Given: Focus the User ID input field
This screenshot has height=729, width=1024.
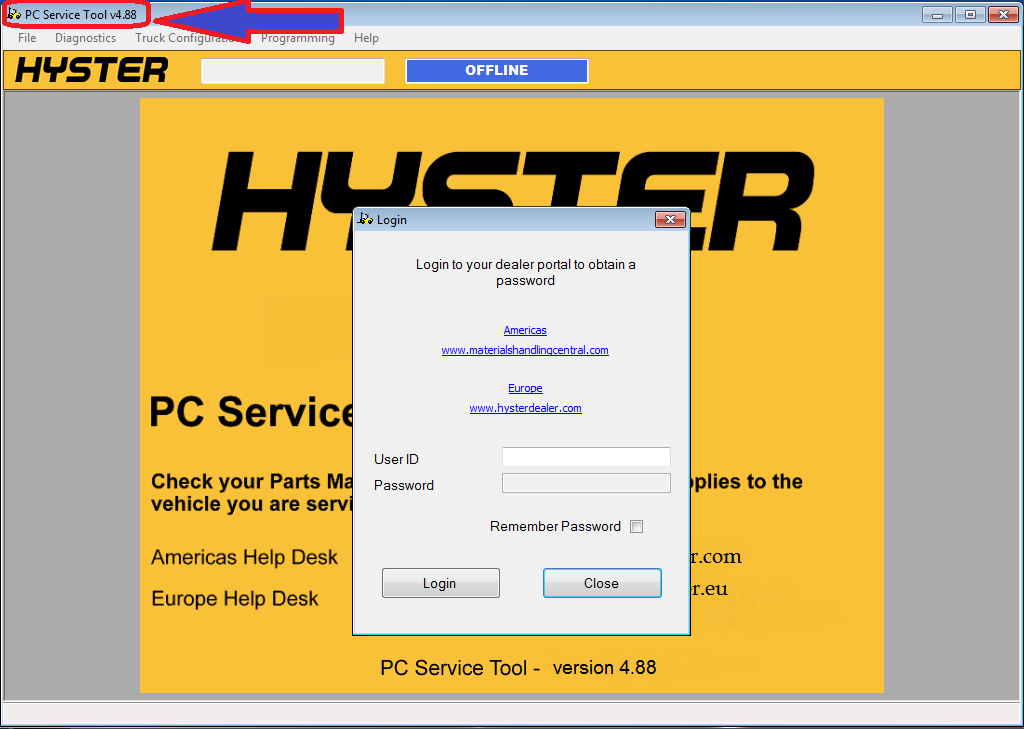Looking at the screenshot, I should (x=586, y=457).
